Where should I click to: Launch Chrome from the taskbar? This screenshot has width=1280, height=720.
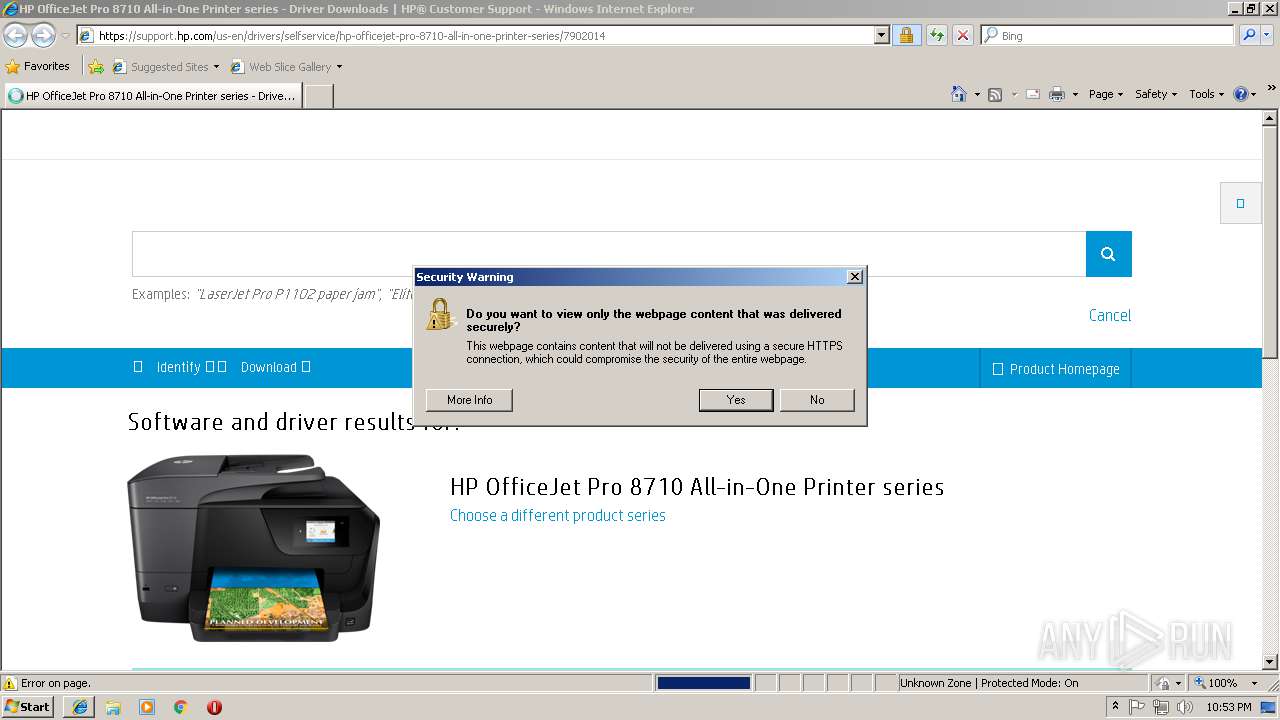pos(181,707)
